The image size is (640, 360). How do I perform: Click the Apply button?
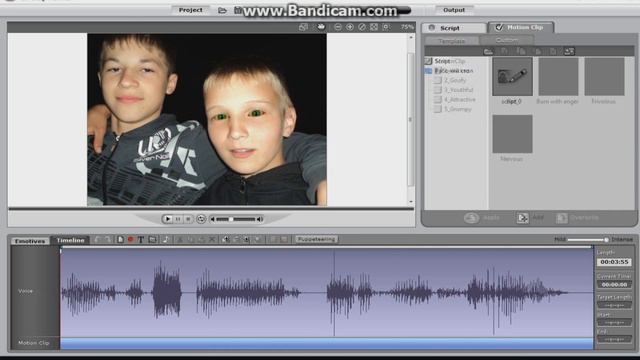tap(482, 218)
